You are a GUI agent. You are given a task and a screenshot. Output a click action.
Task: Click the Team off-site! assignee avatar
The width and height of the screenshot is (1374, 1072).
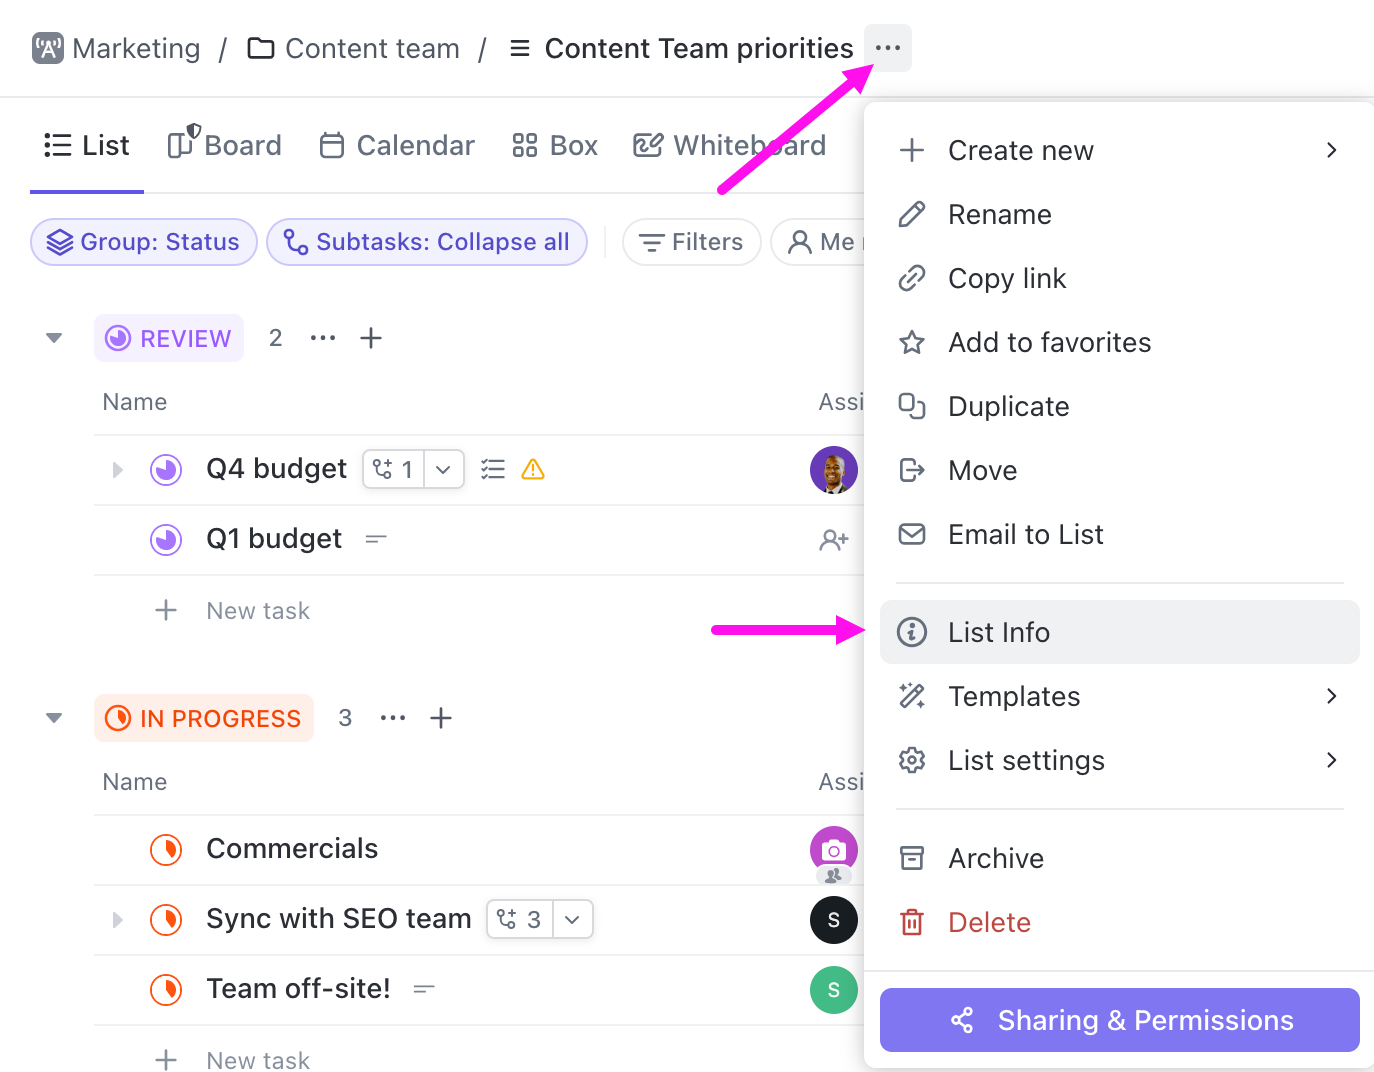[833, 989]
